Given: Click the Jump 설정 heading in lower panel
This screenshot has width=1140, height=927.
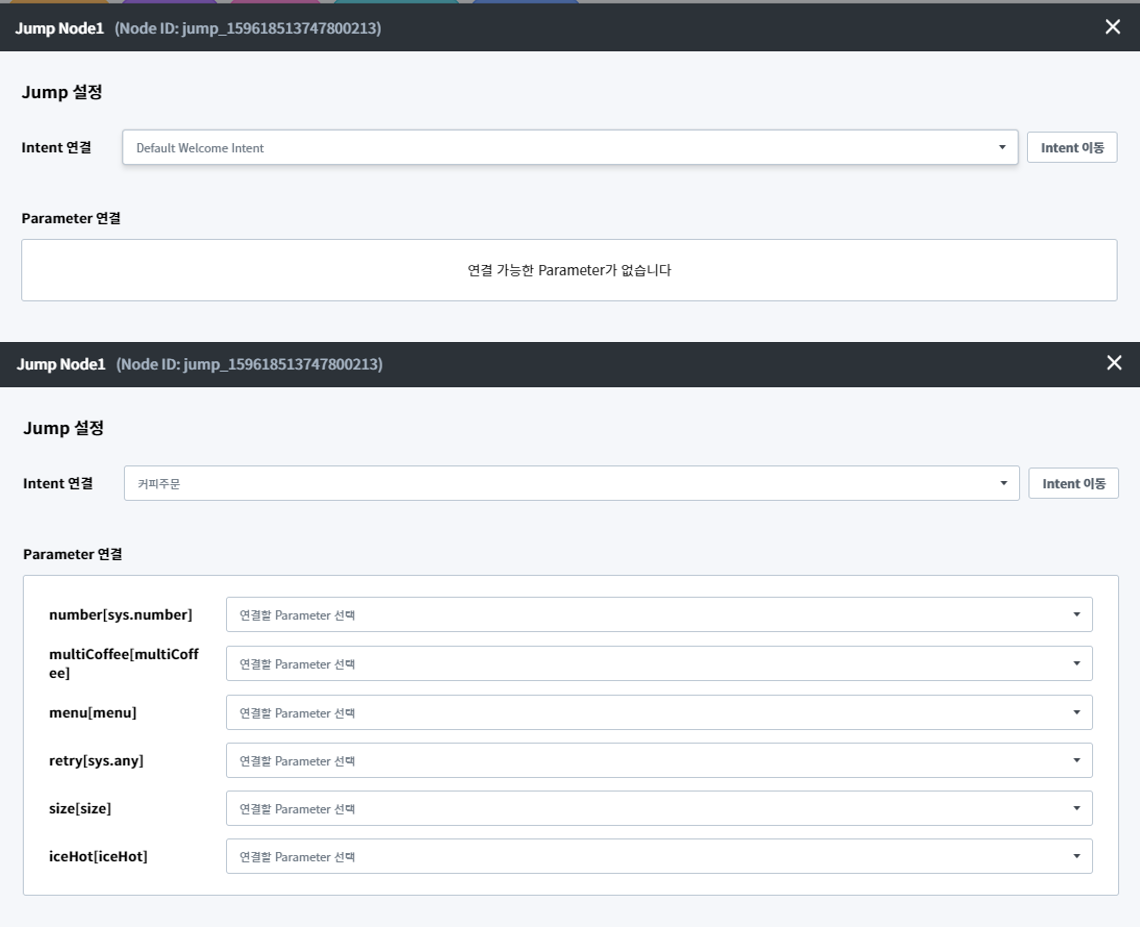Looking at the screenshot, I should pyautogui.click(x=64, y=428).
